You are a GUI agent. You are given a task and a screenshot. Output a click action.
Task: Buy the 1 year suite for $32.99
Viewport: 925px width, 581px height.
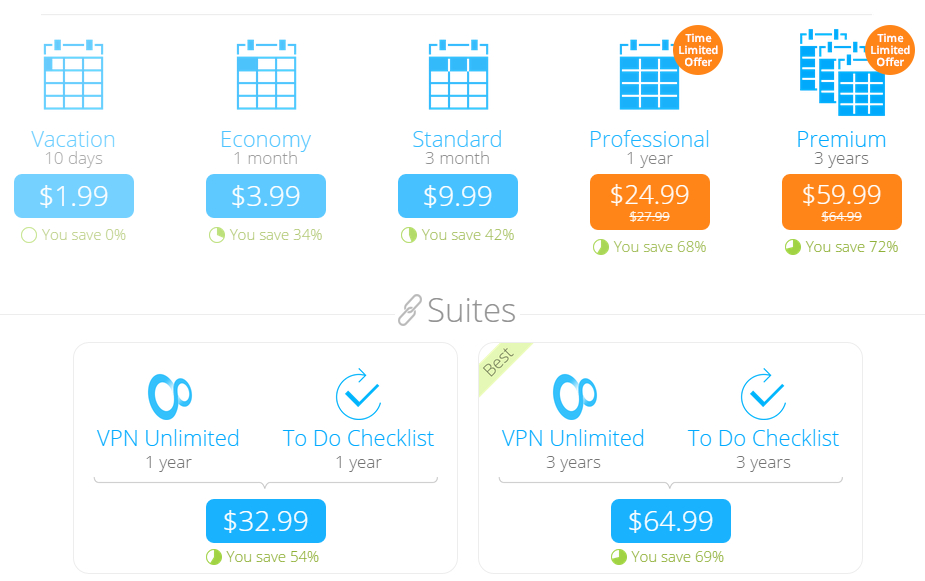point(266,521)
